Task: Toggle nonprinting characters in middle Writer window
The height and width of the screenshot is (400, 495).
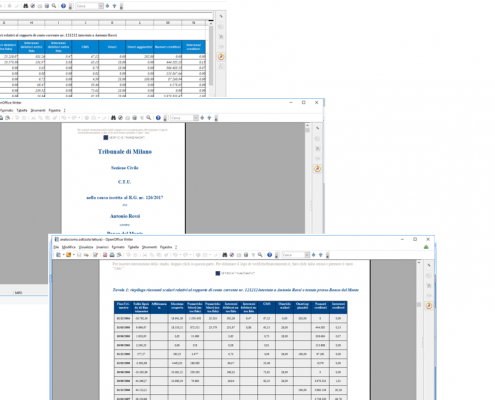Action: pyautogui.click(x=142, y=118)
